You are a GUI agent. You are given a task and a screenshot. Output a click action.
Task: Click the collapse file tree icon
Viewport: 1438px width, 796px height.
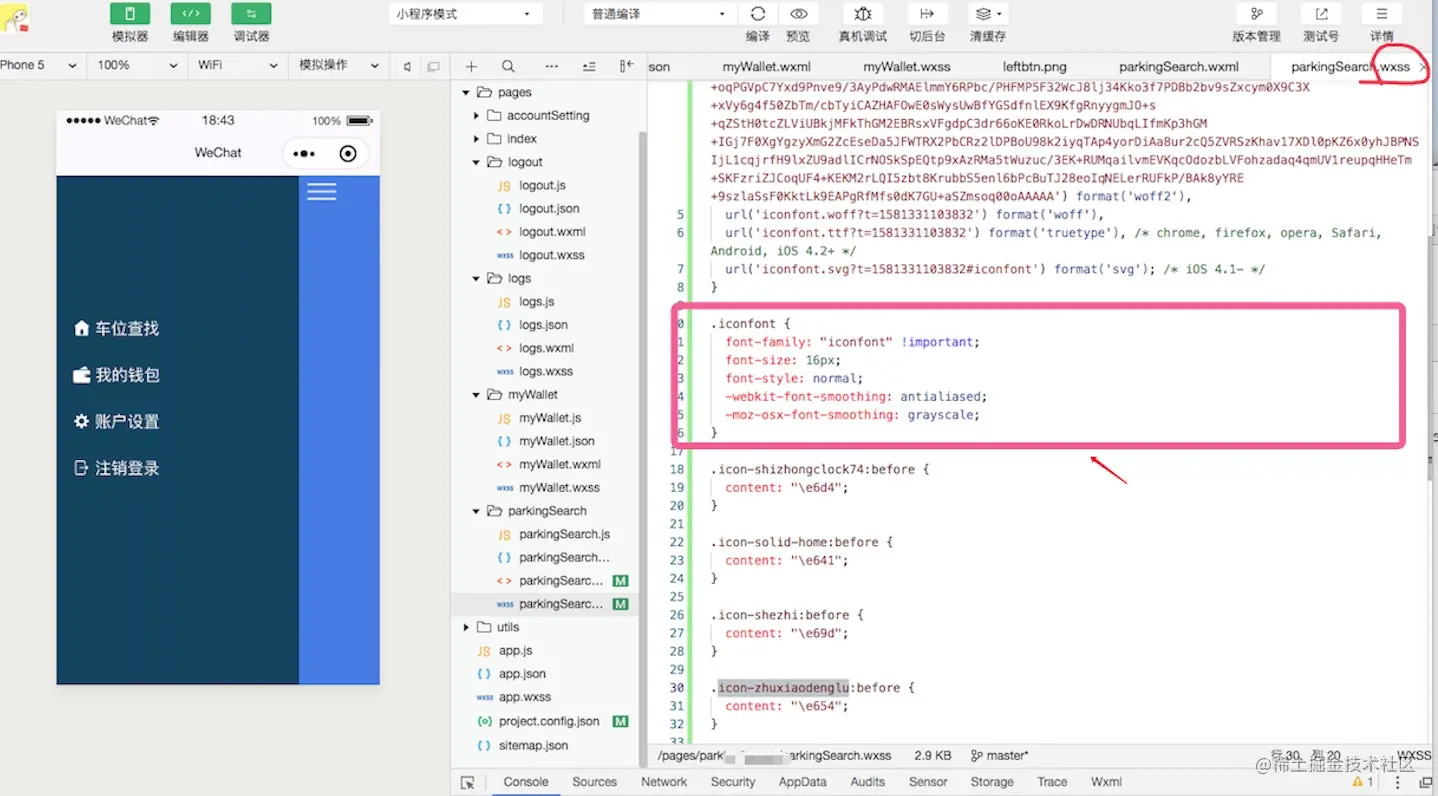pyautogui.click(x=589, y=66)
